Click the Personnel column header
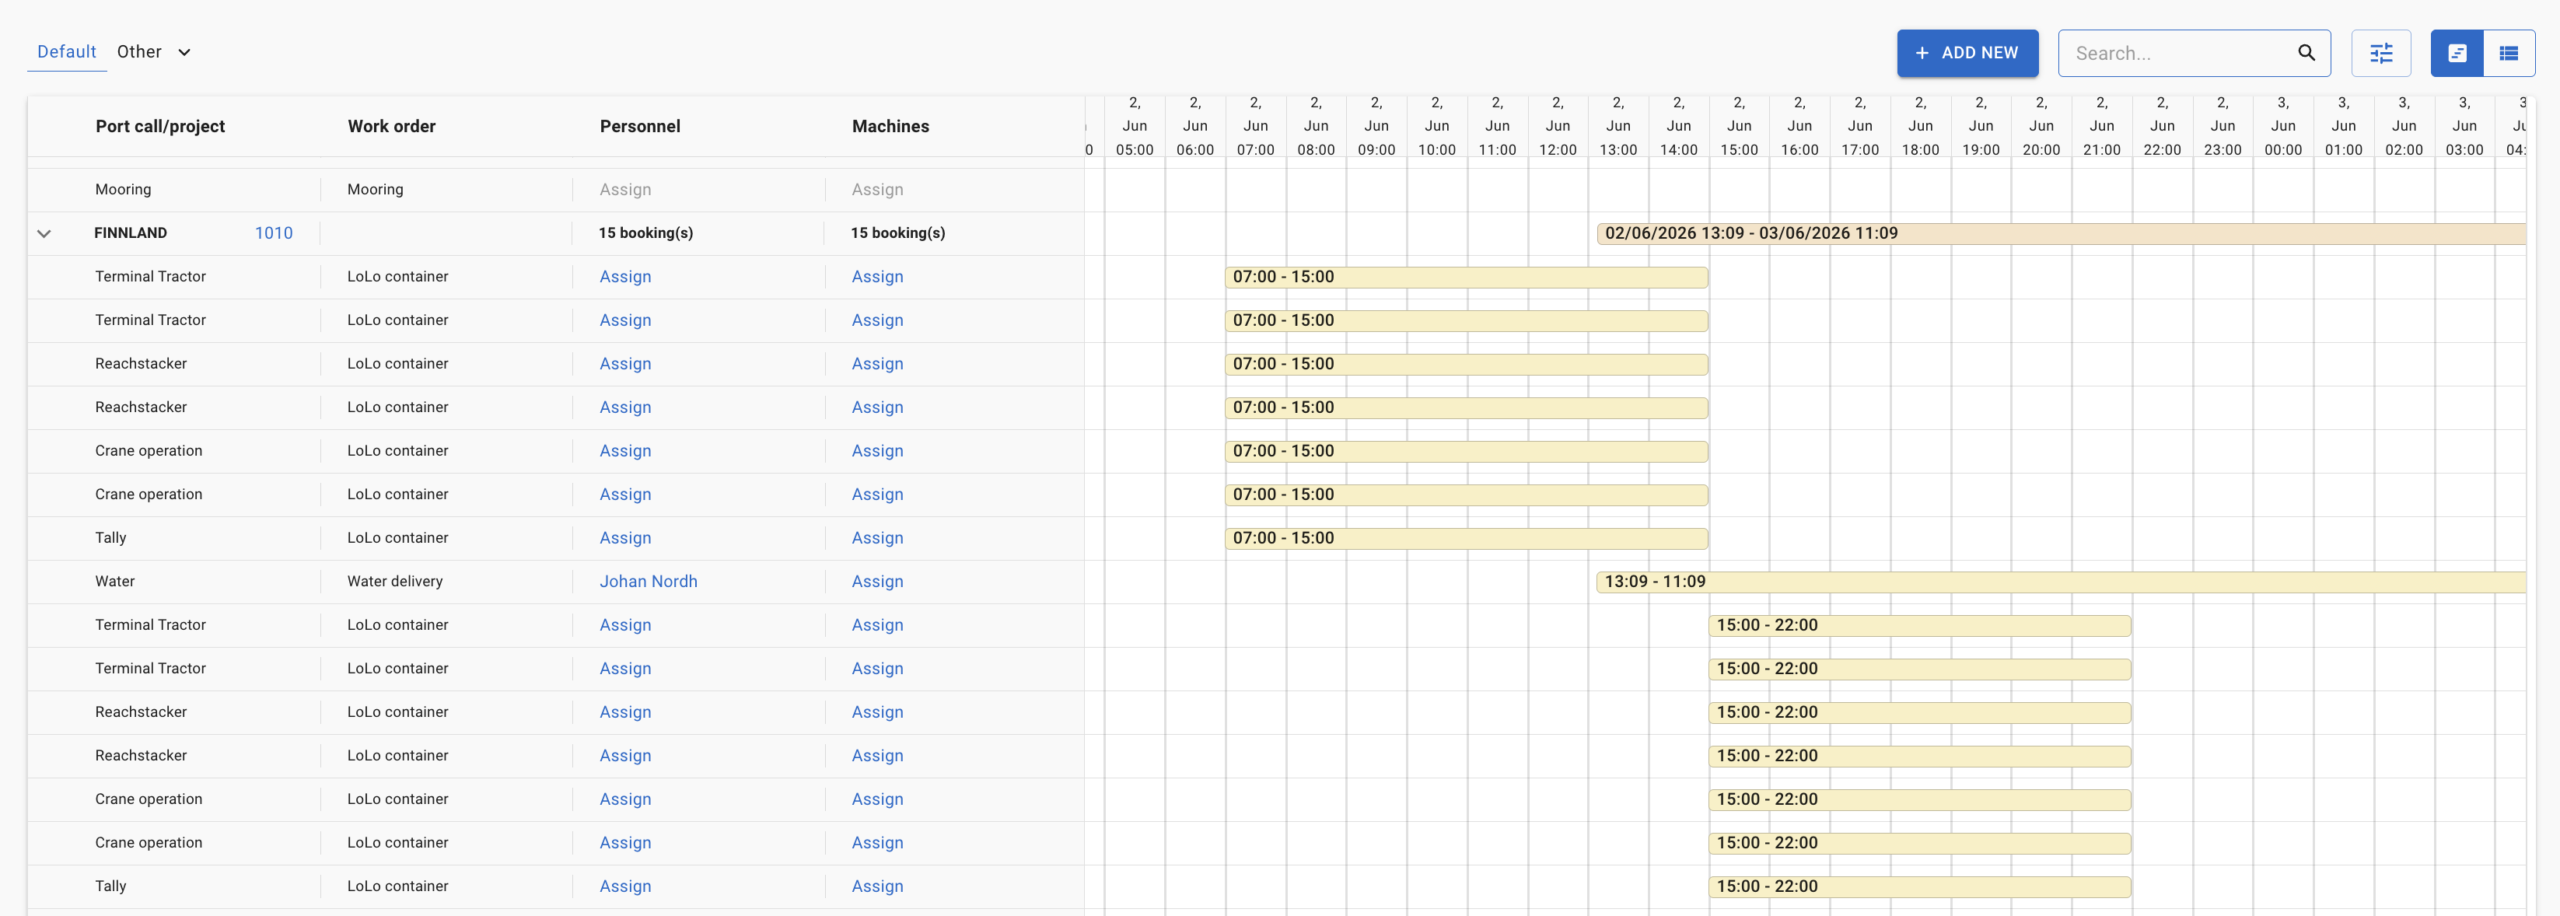The image size is (2560, 916). [640, 126]
